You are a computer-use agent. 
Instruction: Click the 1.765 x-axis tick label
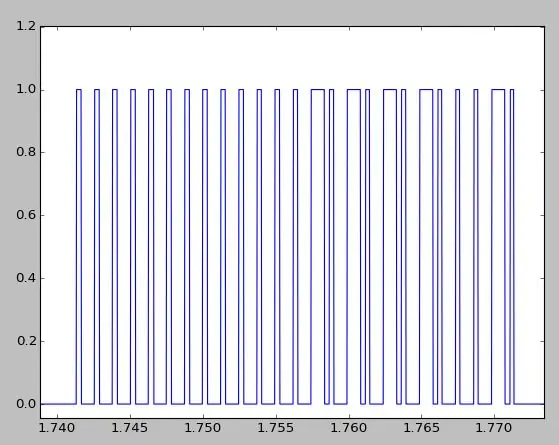coord(422,428)
